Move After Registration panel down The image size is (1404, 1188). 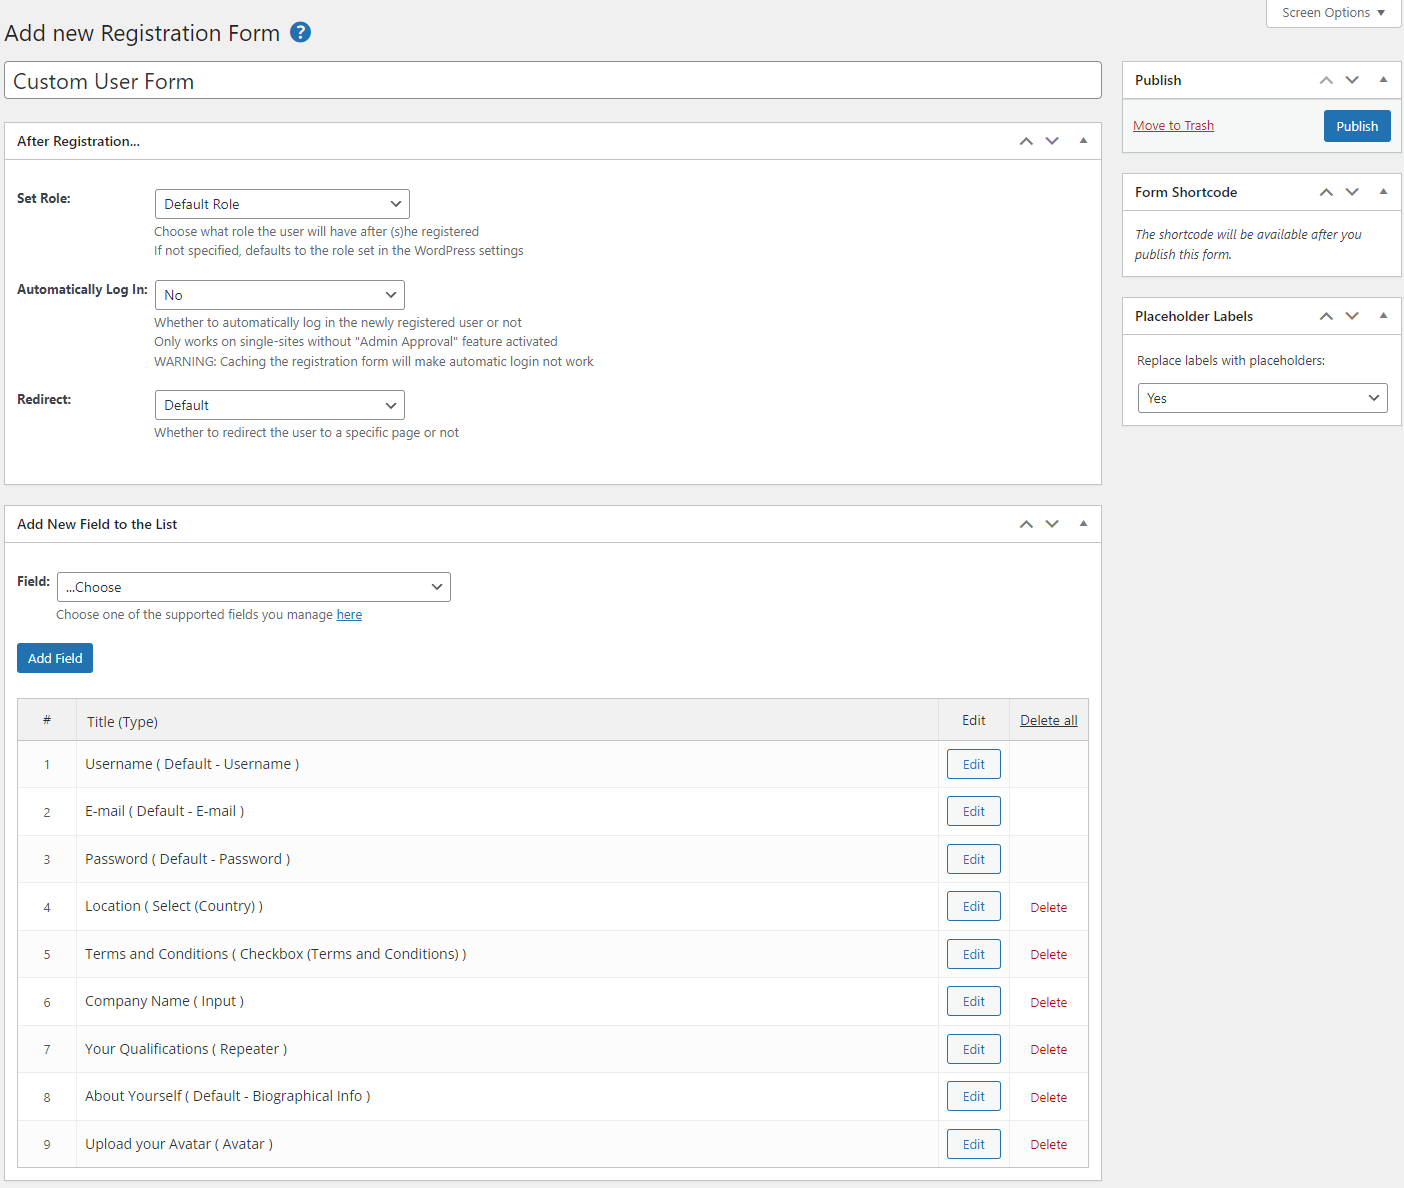tap(1052, 141)
